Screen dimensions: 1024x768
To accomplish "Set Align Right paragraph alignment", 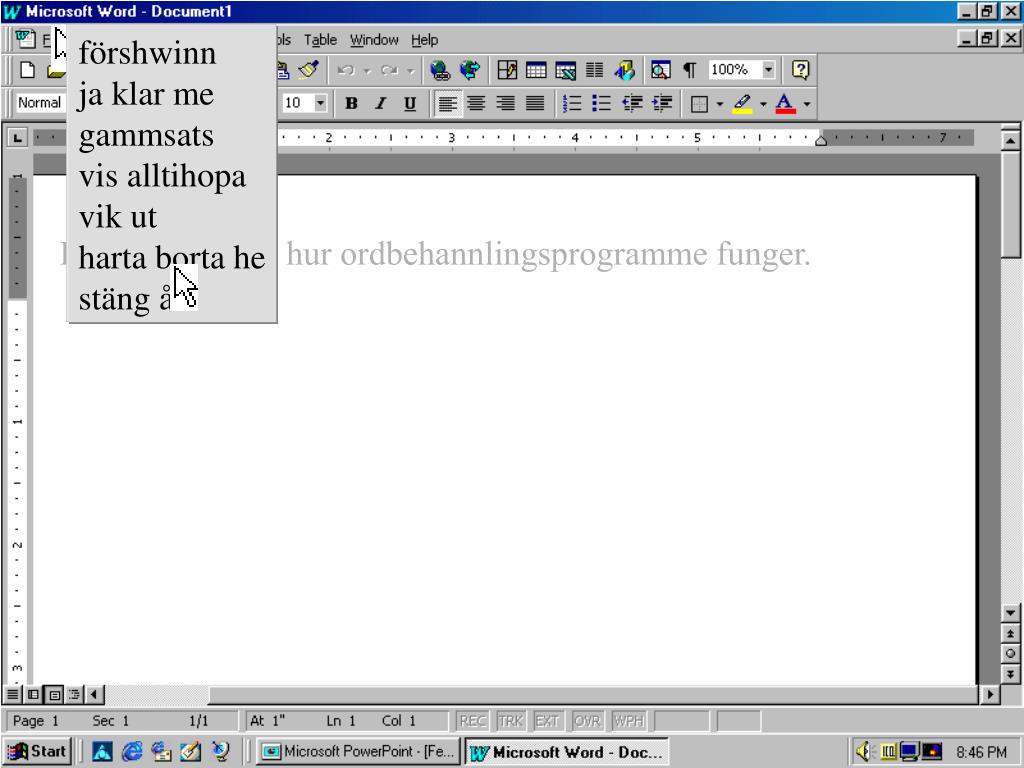I will (x=506, y=103).
